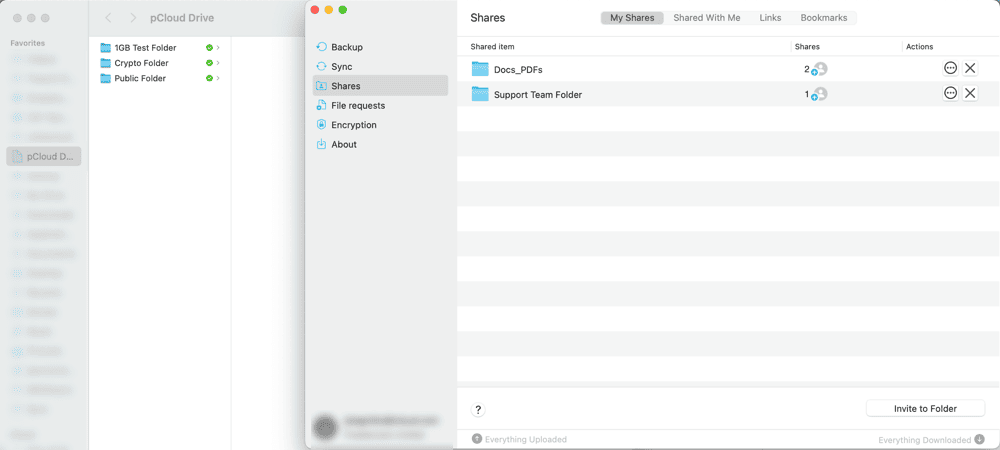
Task: Click the Support Team Folder icon
Action: point(480,94)
